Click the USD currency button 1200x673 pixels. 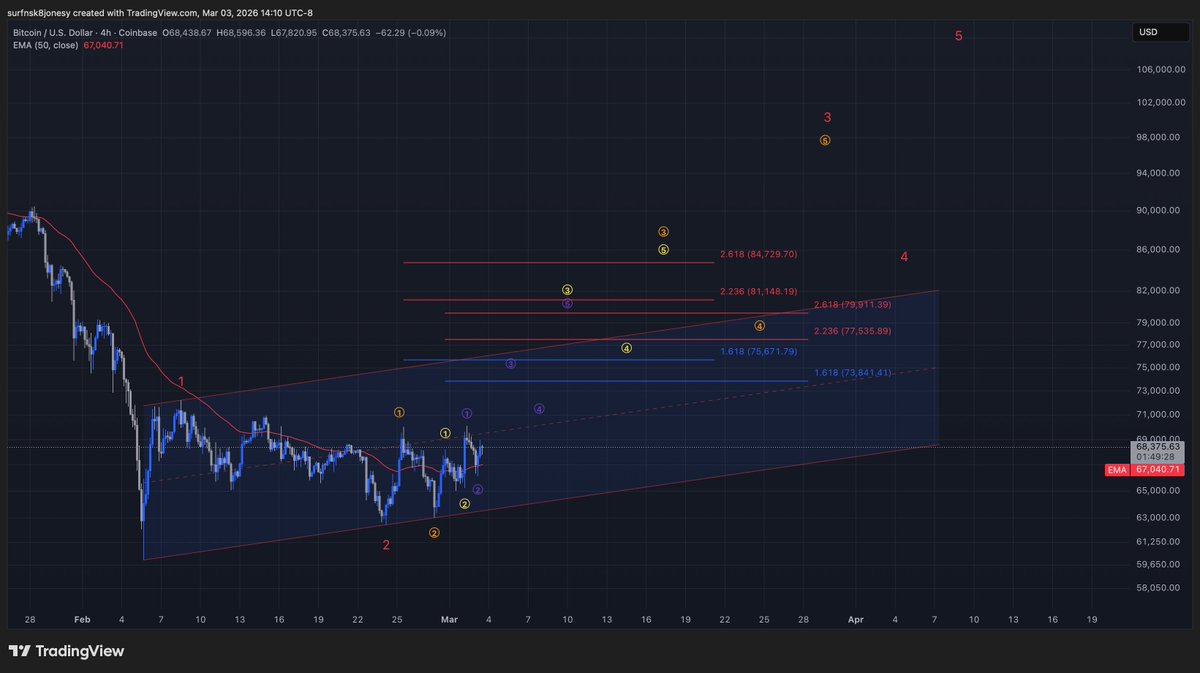[x=1162, y=32]
